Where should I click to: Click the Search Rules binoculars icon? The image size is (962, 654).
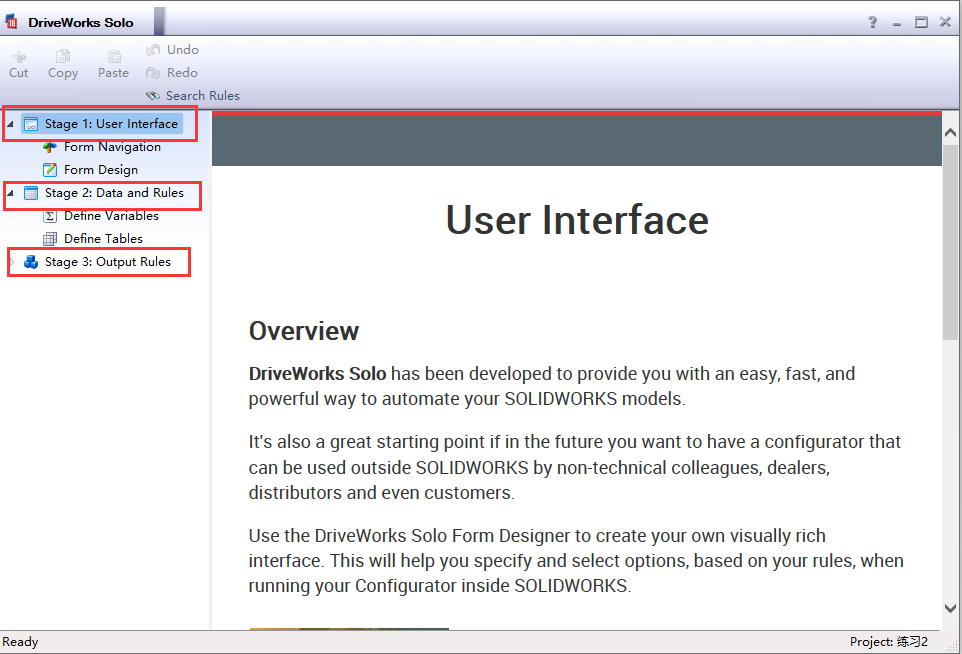pyautogui.click(x=153, y=96)
